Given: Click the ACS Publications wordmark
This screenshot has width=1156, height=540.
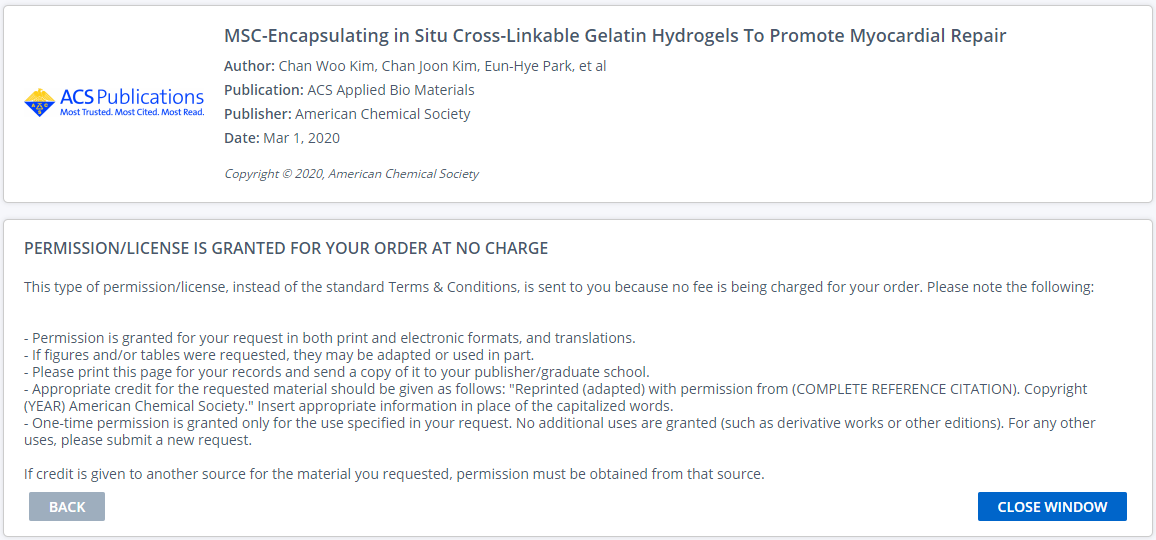Looking at the screenshot, I should coord(131,97).
